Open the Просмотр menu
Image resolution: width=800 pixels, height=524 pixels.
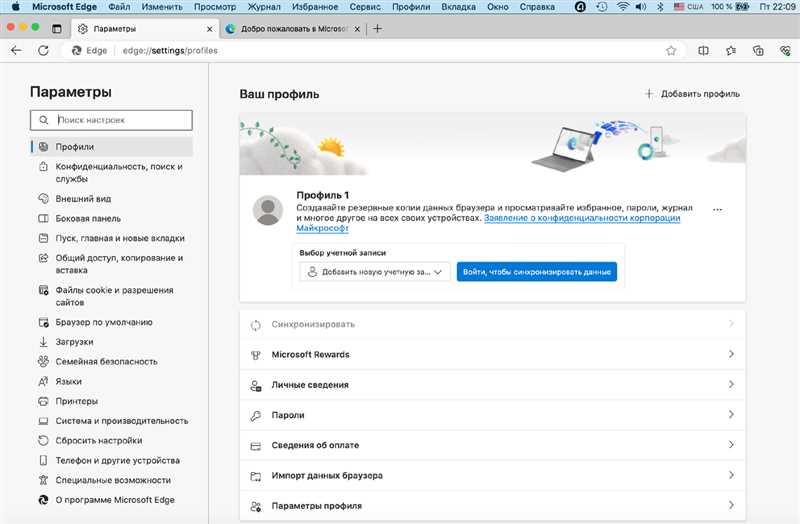click(215, 7)
